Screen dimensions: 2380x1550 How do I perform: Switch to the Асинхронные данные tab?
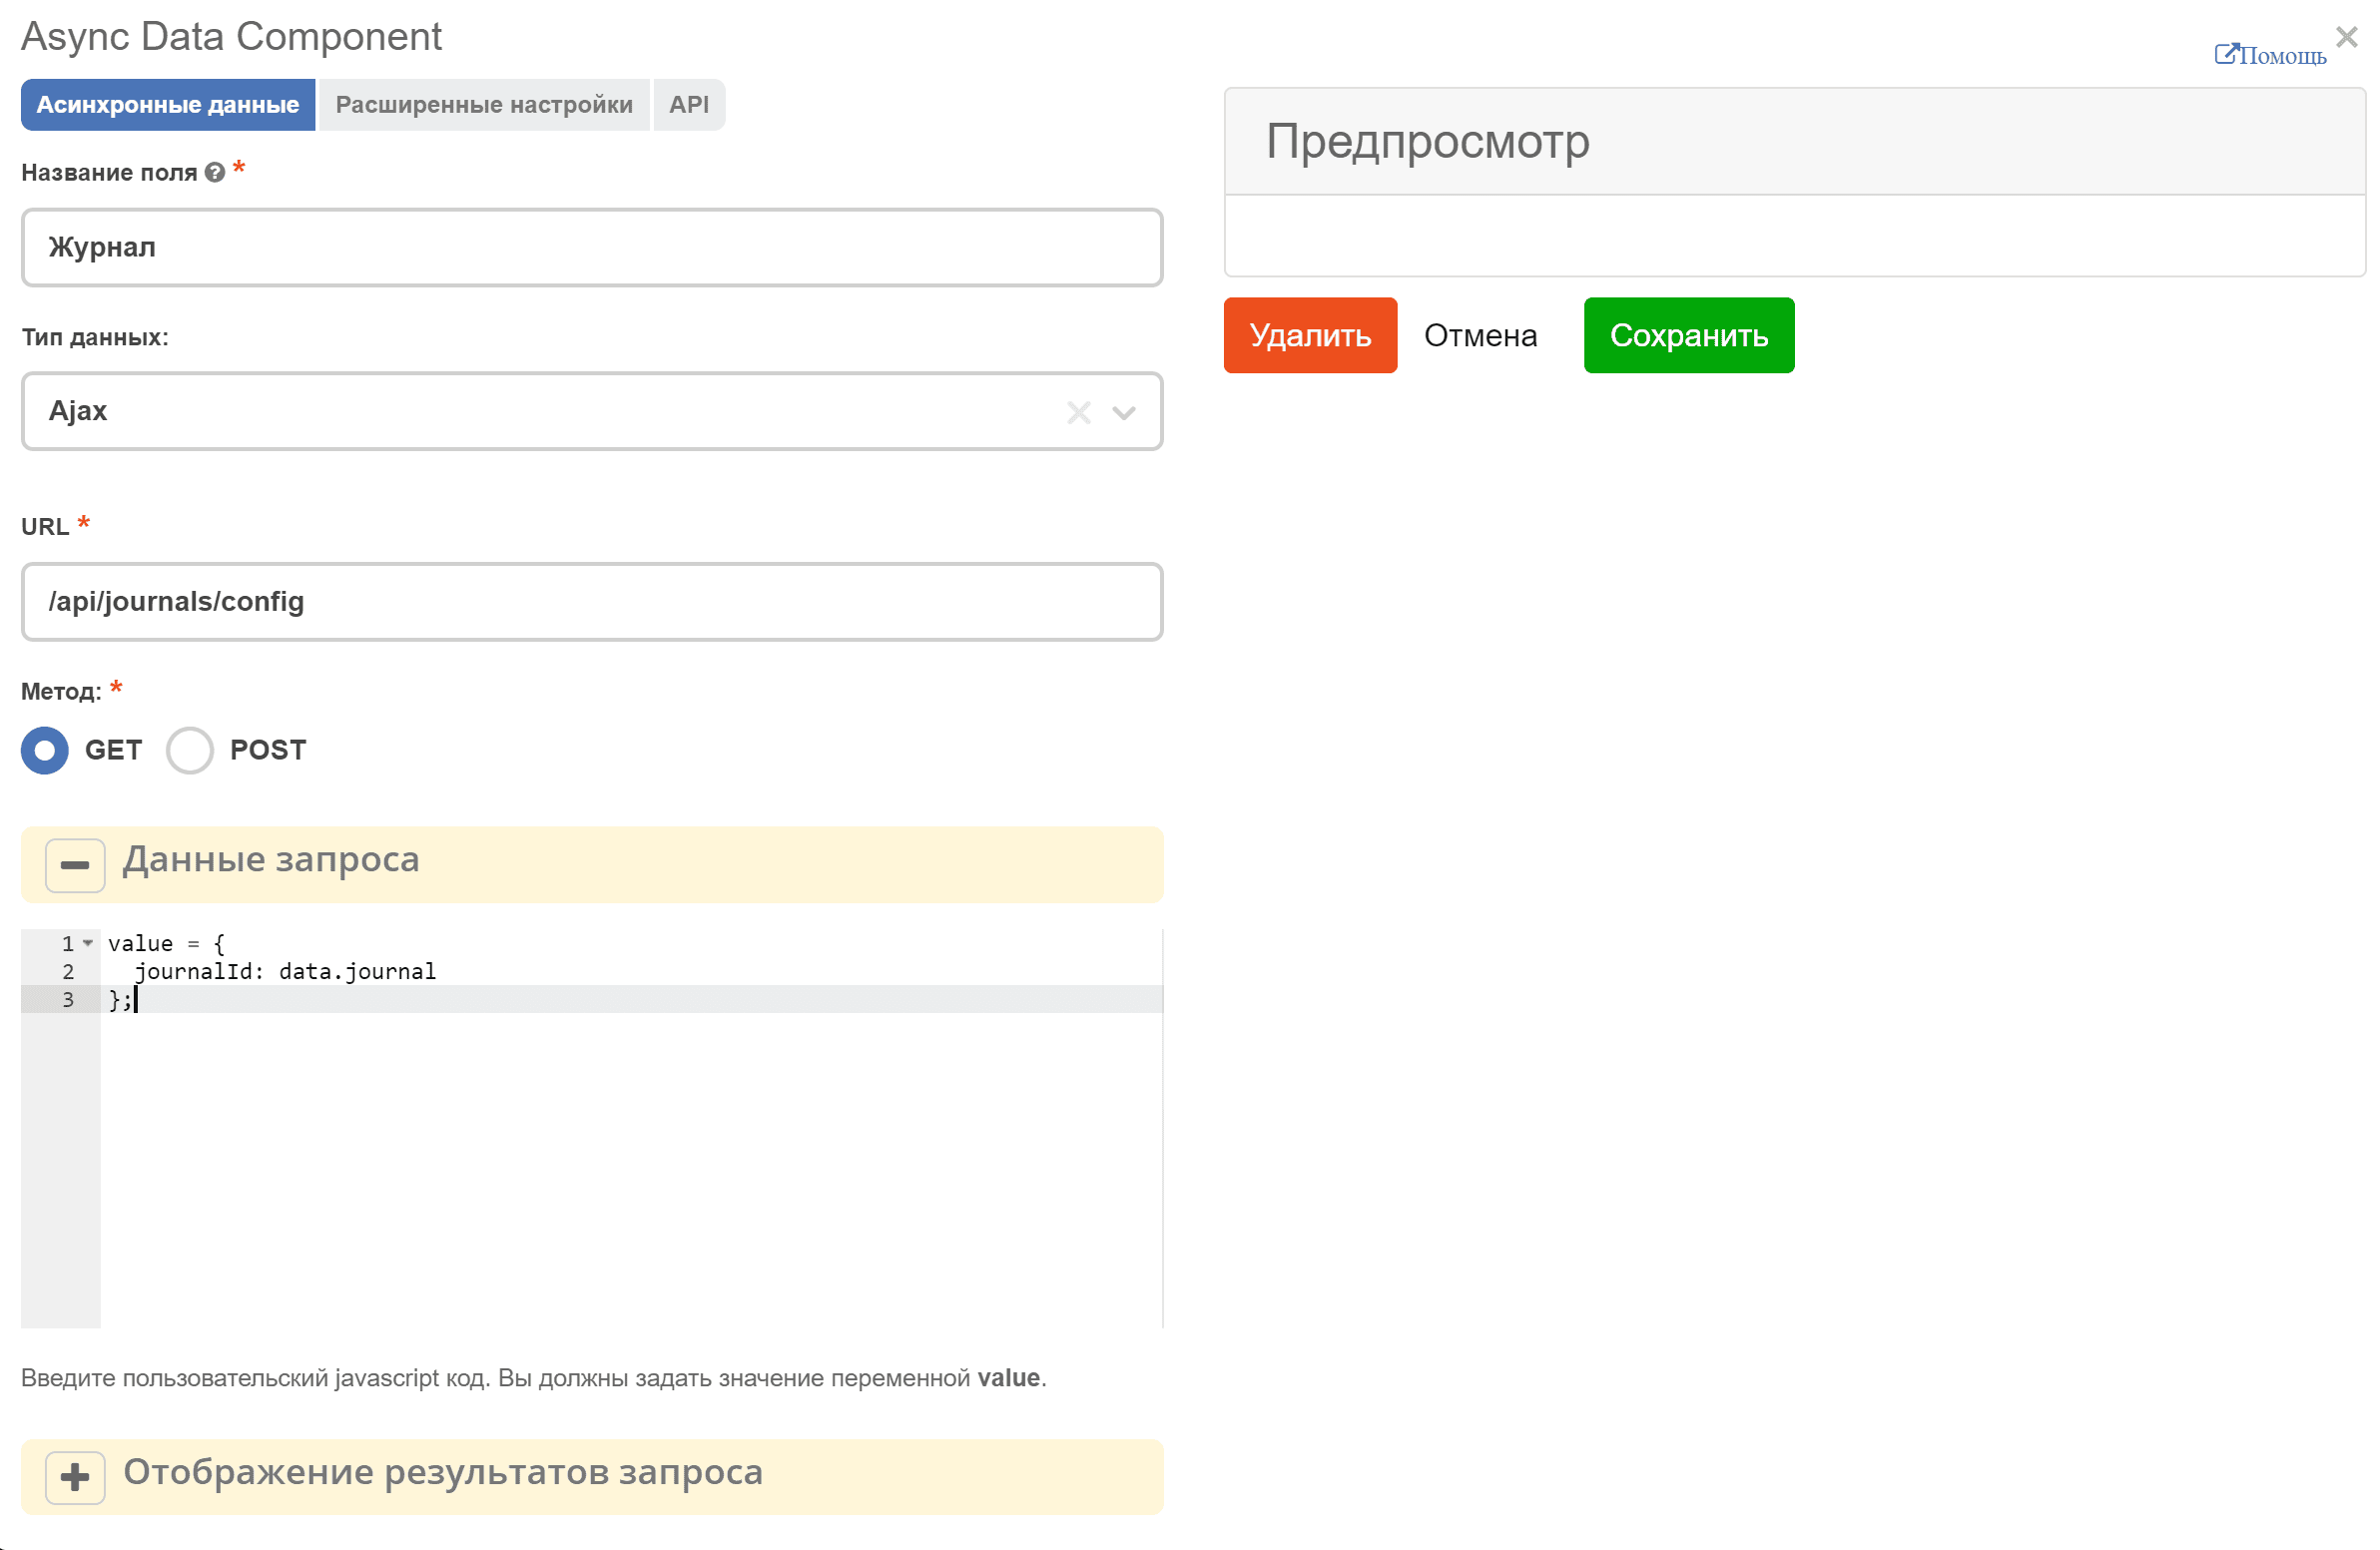168,105
